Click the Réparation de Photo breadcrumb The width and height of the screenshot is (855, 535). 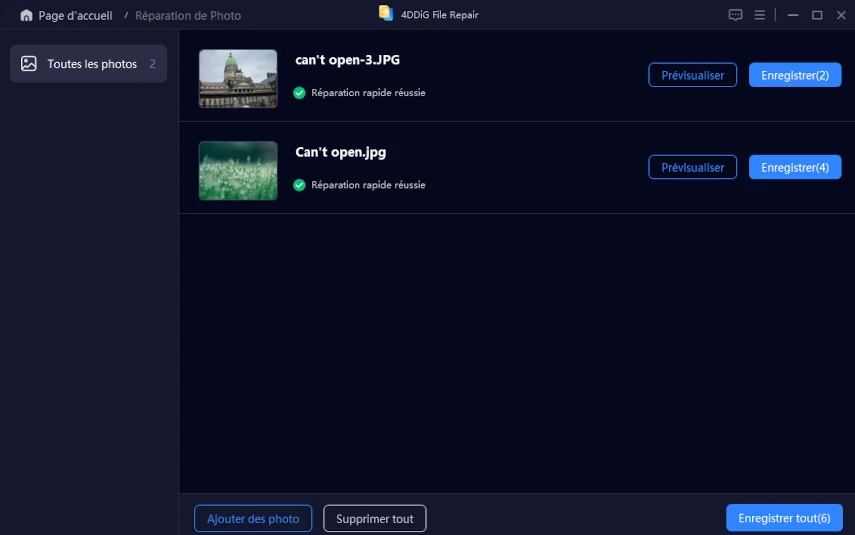tap(188, 16)
